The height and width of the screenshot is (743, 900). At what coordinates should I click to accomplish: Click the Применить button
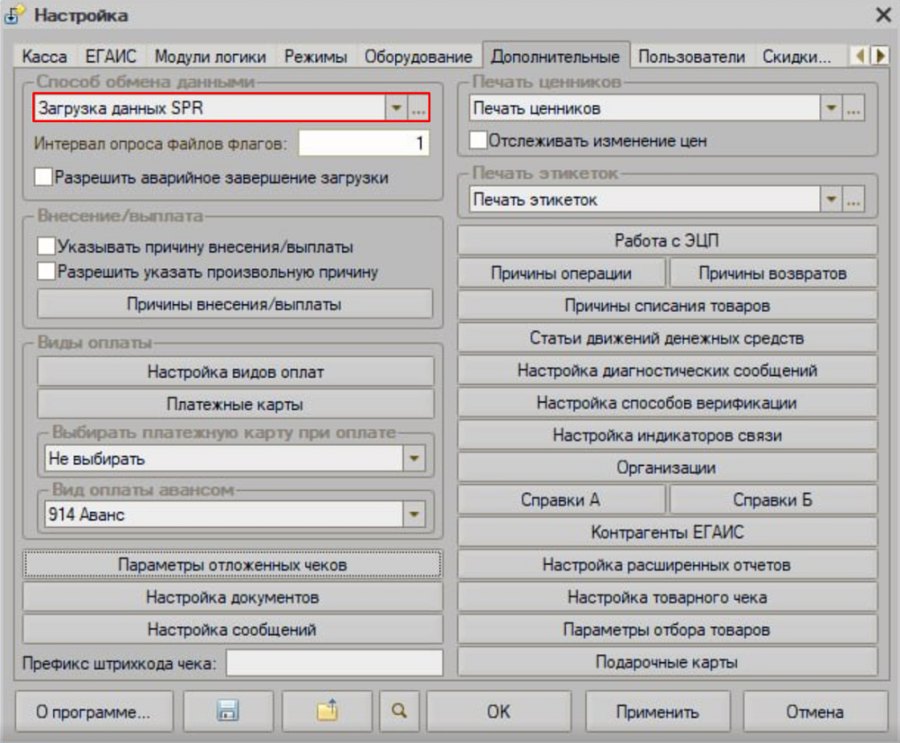(x=658, y=711)
